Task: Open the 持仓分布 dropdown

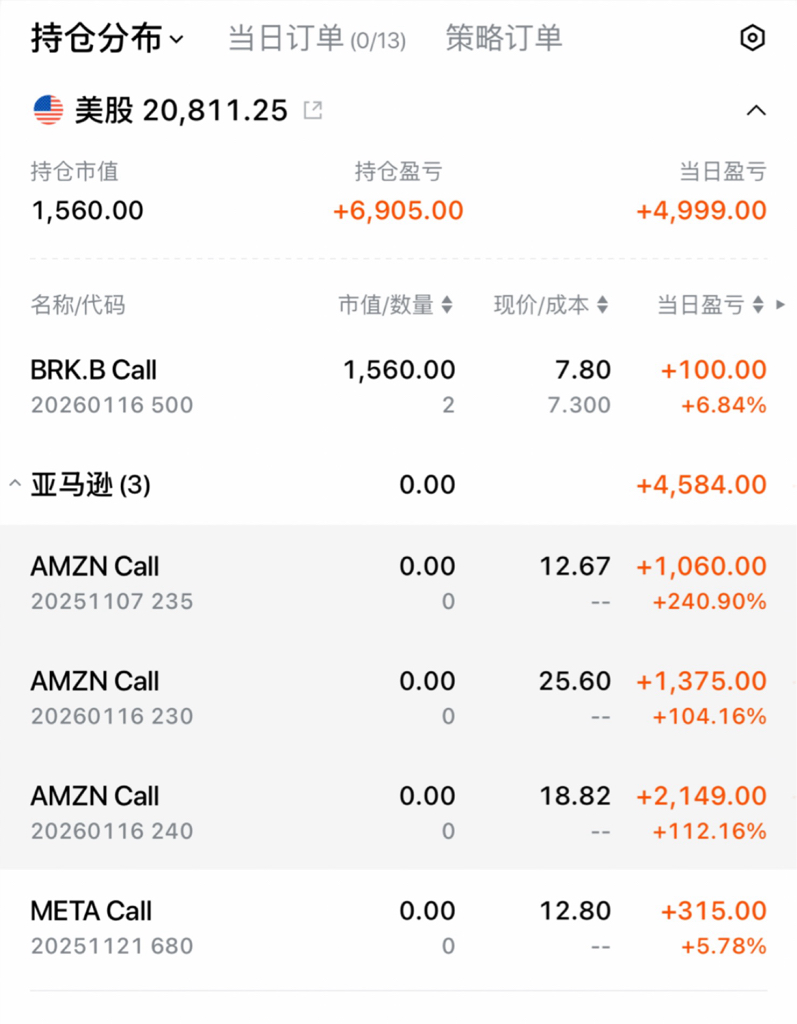Action: coord(108,38)
